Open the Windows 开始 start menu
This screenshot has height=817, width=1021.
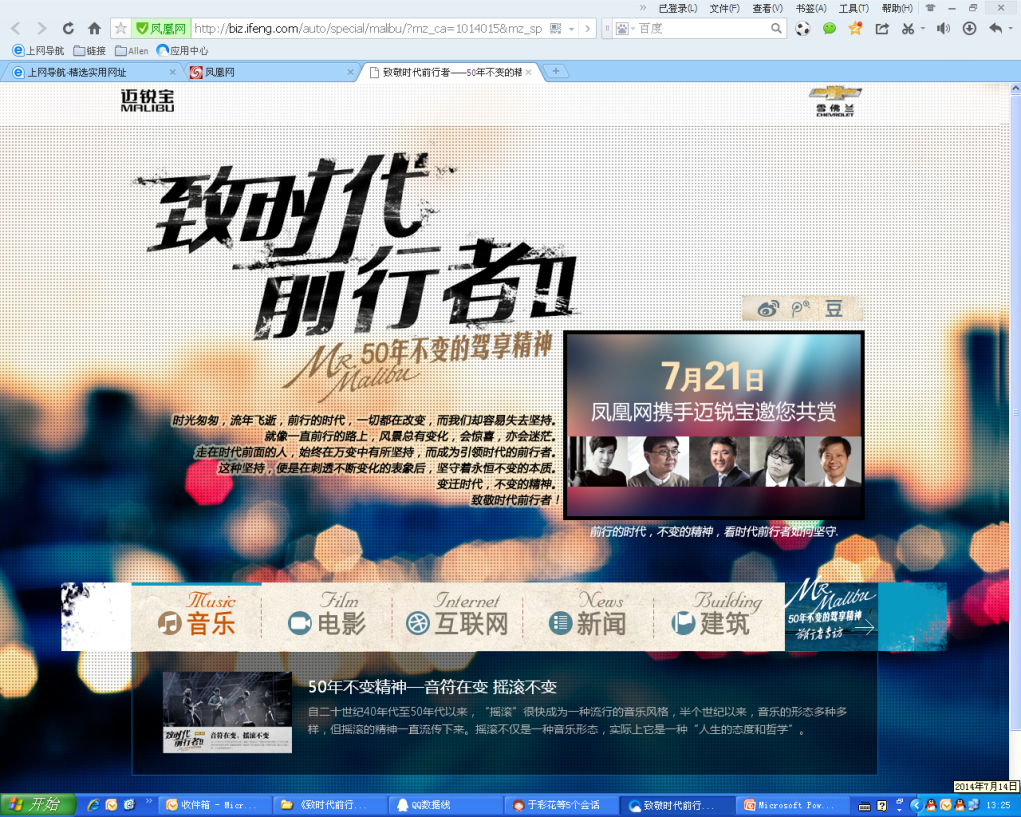click(x=36, y=805)
